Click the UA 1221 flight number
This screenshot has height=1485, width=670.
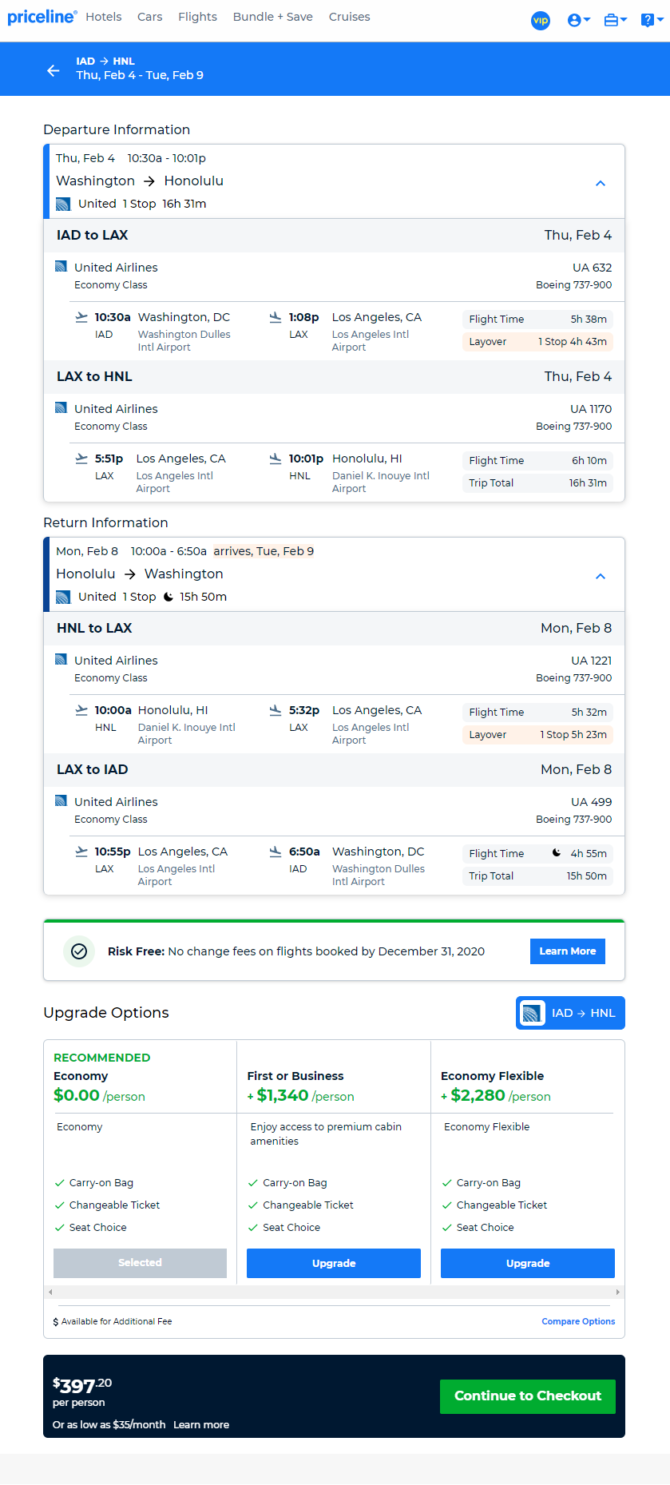point(591,660)
